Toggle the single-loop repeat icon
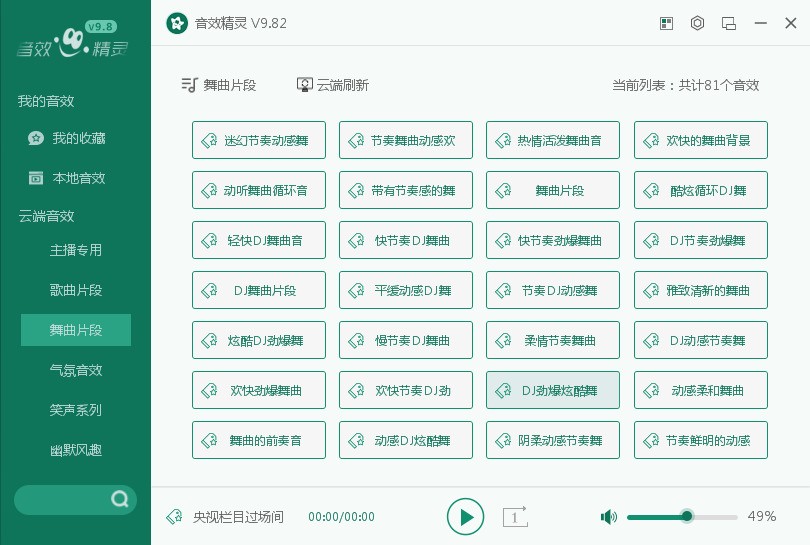The width and height of the screenshot is (810, 545). click(515, 516)
